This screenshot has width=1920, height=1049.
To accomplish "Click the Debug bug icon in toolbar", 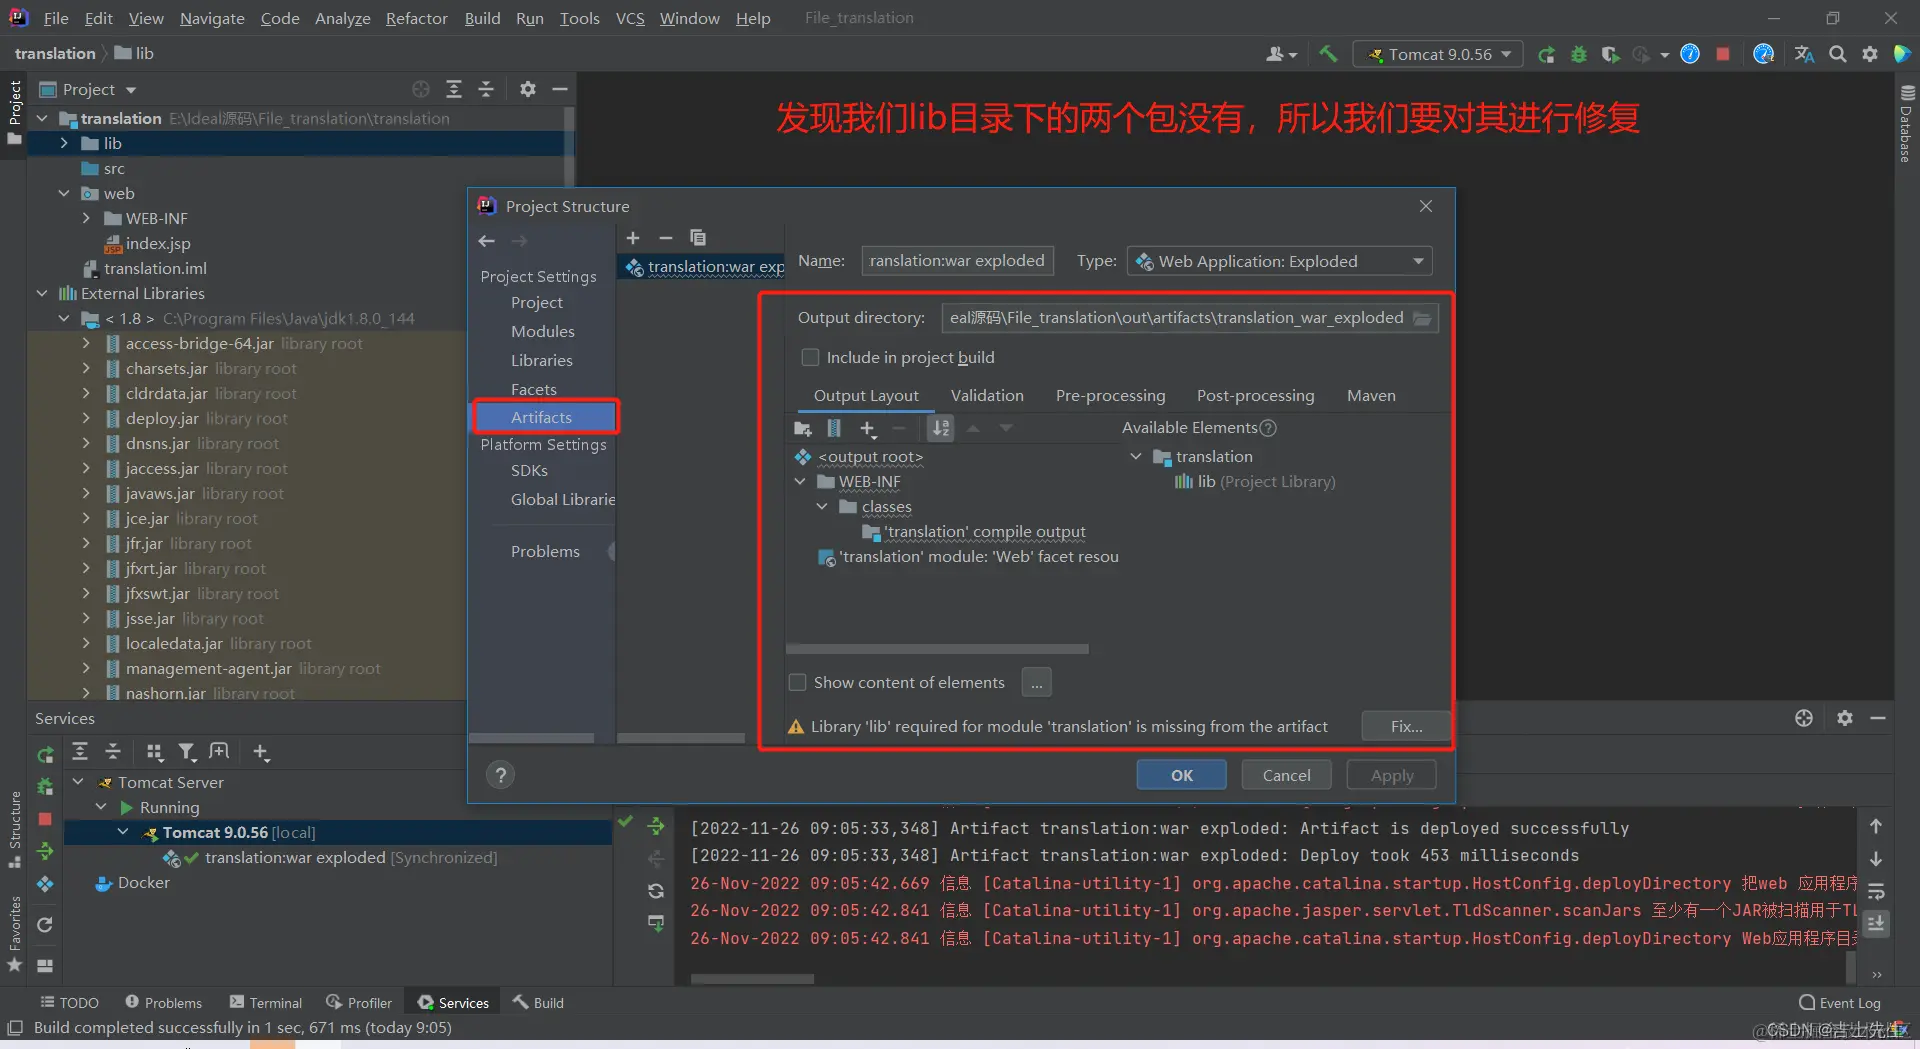I will tap(1579, 54).
